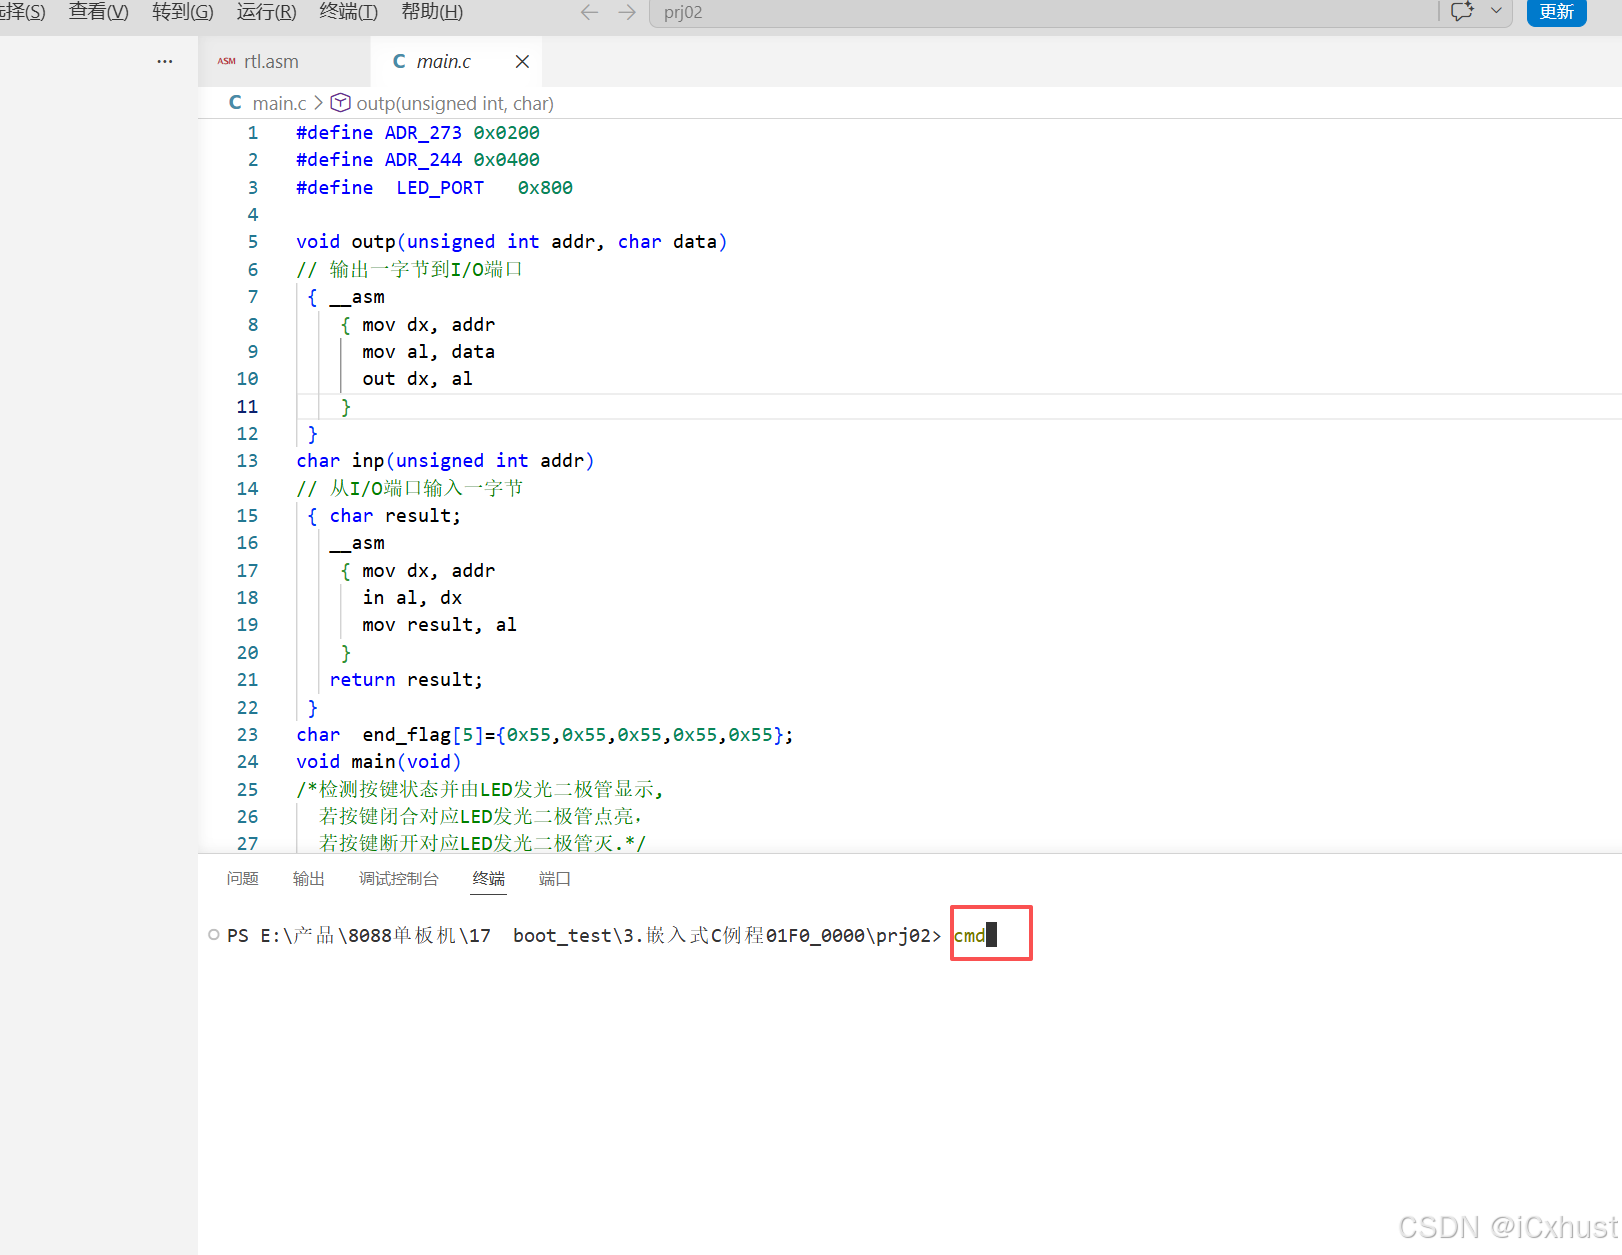Click the blue 更新 button

[x=1556, y=12]
